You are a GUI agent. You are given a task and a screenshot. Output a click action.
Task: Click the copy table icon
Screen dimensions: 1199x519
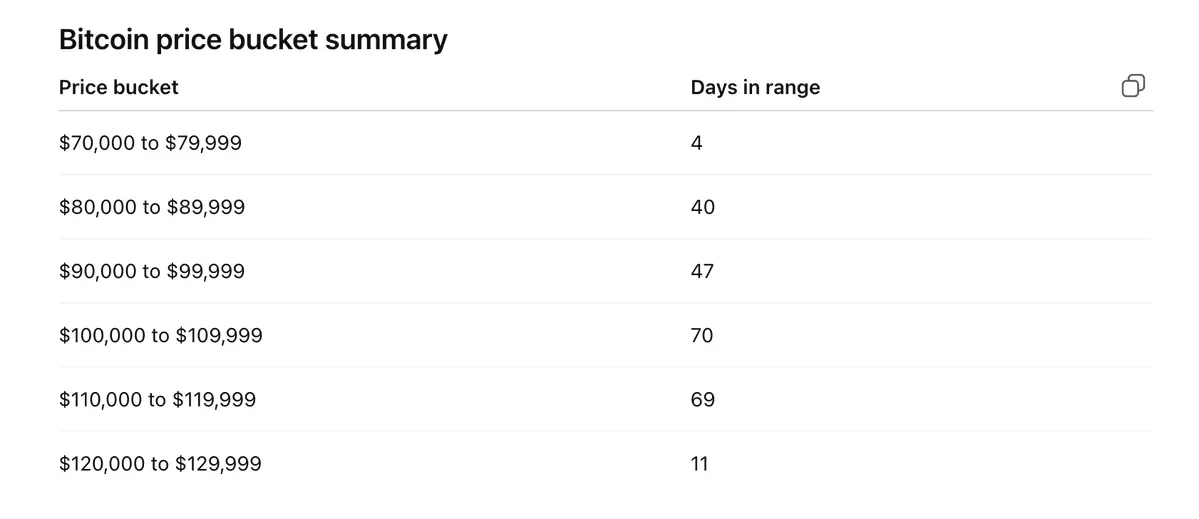pos(1133,86)
